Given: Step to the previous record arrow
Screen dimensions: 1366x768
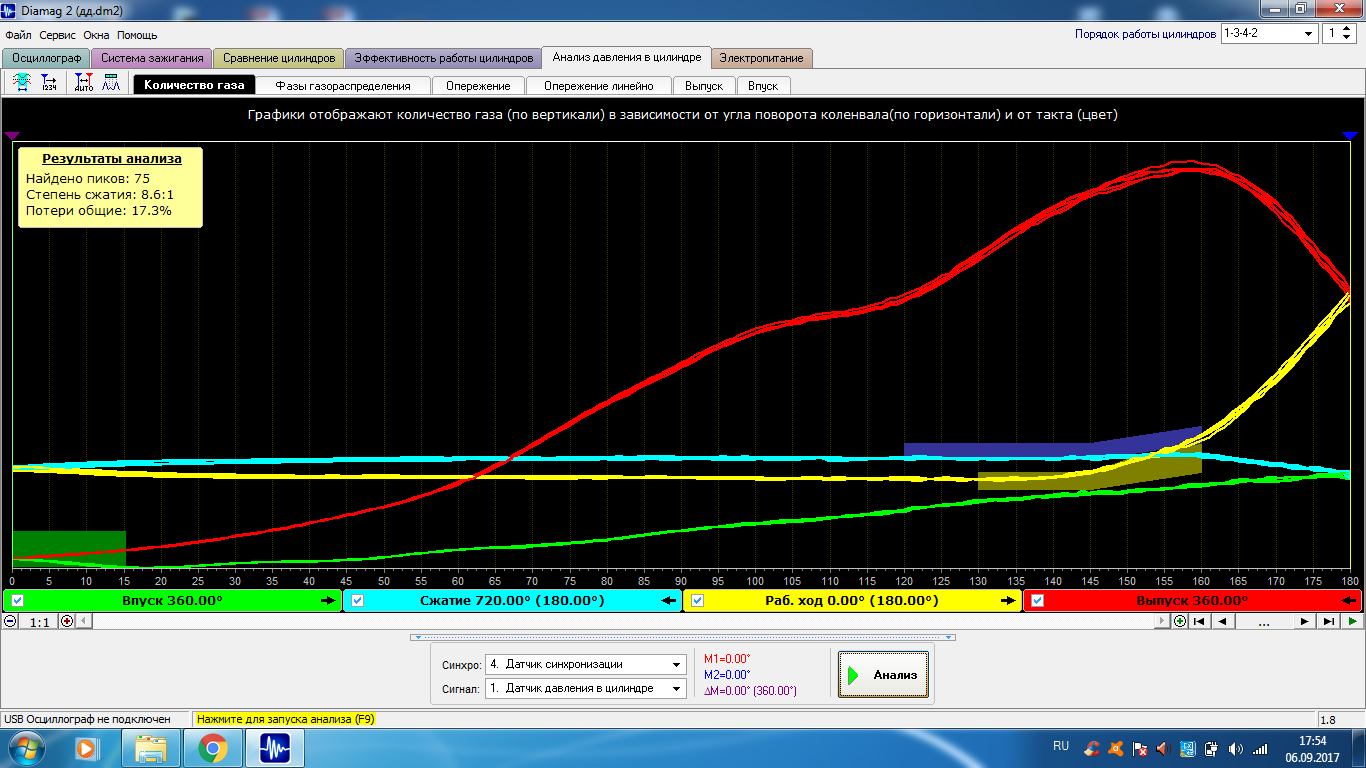Looking at the screenshot, I should (x=1222, y=621).
